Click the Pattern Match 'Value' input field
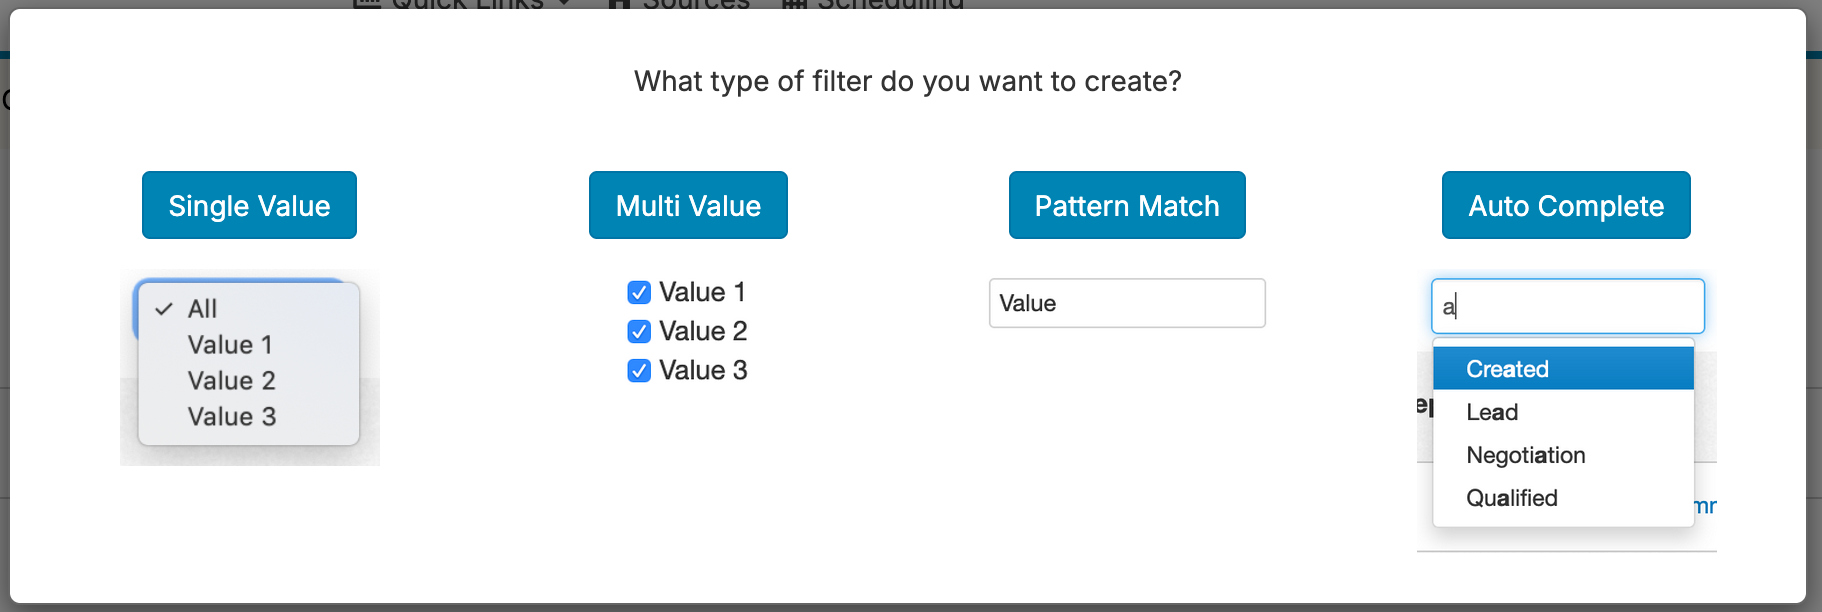Screen dimensions: 1822x612 coord(1126,303)
